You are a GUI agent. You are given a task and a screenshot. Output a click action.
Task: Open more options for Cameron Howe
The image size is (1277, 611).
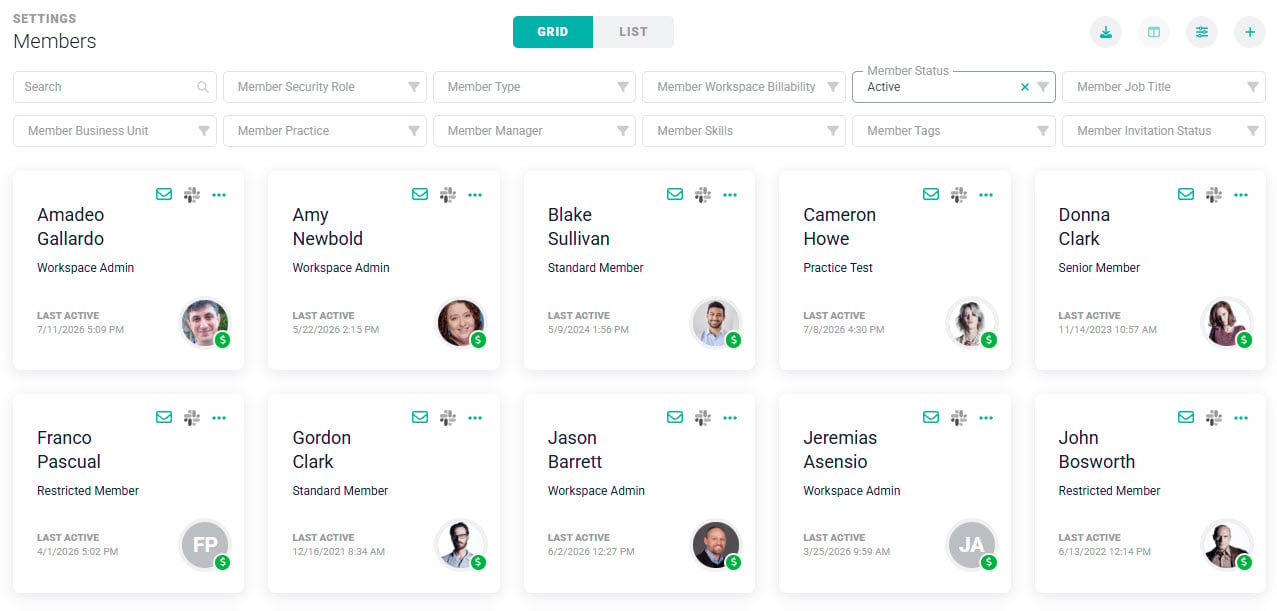[986, 195]
